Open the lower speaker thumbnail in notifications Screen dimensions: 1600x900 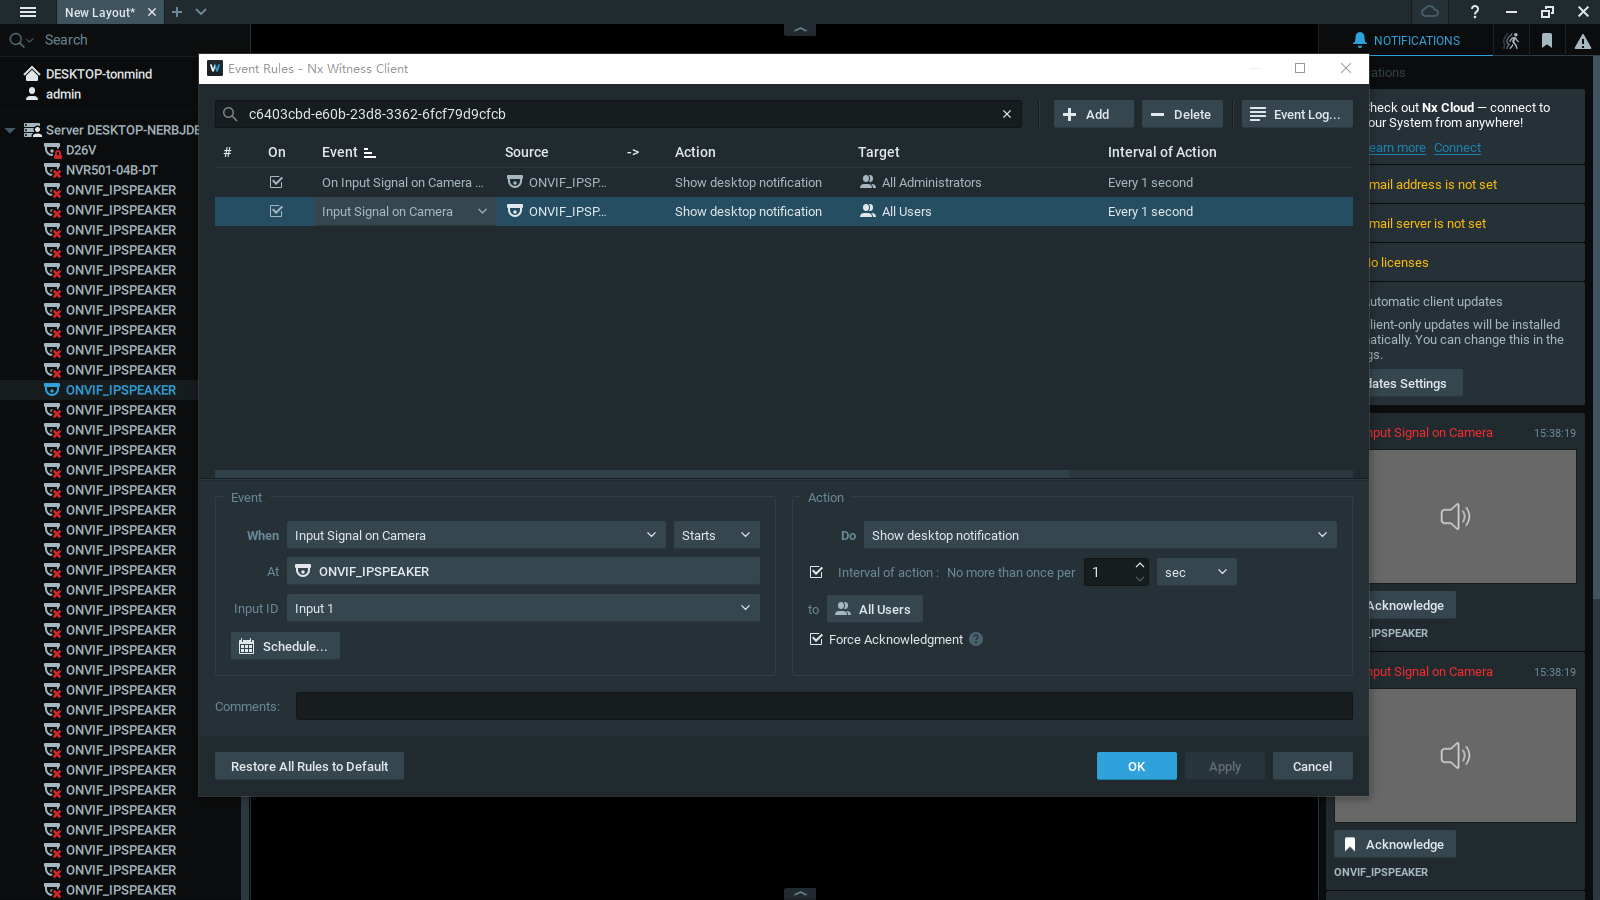click(x=1455, y=755)
